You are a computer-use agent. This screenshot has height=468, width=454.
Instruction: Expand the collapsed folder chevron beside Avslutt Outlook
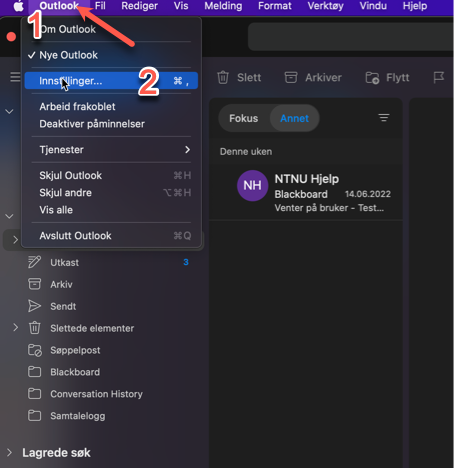(x=15, y=239)
